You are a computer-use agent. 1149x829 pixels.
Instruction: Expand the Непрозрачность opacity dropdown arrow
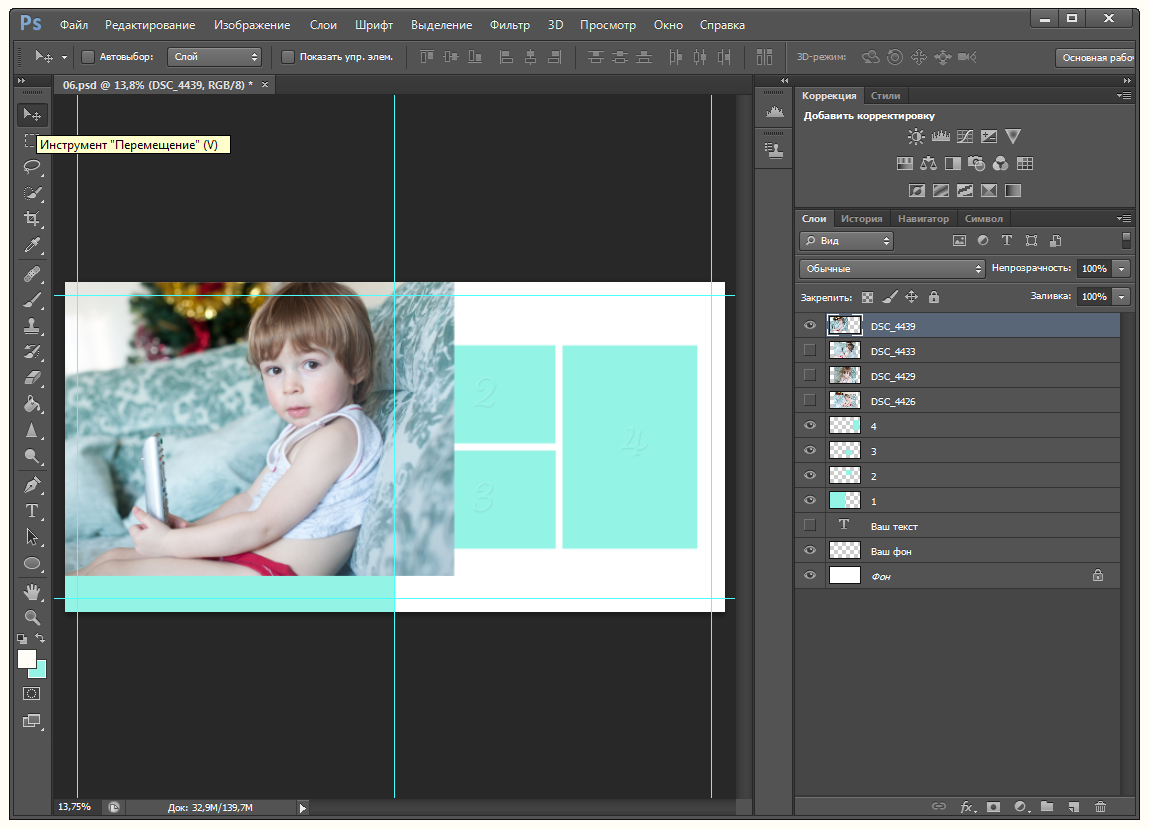click(x=1122, y=269)
